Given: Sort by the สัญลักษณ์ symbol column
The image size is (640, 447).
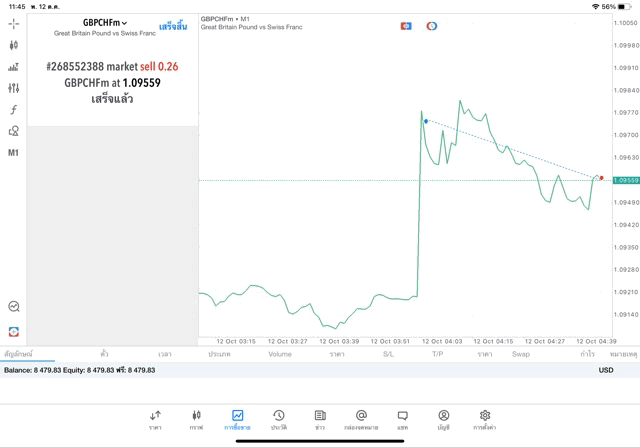Looking at the screenshot, I should coord(18,354).
